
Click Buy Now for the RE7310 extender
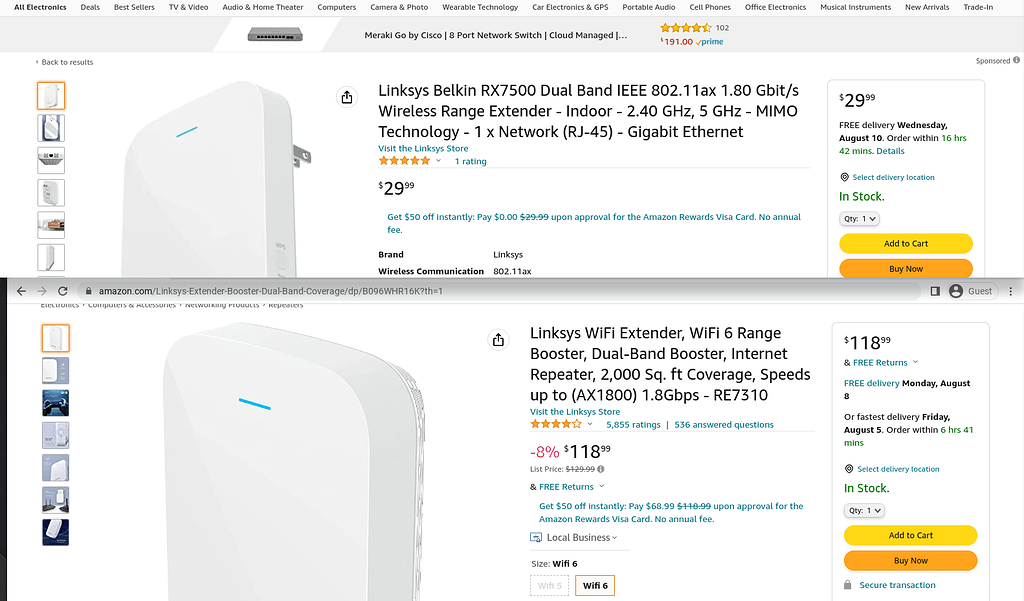(910, 560)
